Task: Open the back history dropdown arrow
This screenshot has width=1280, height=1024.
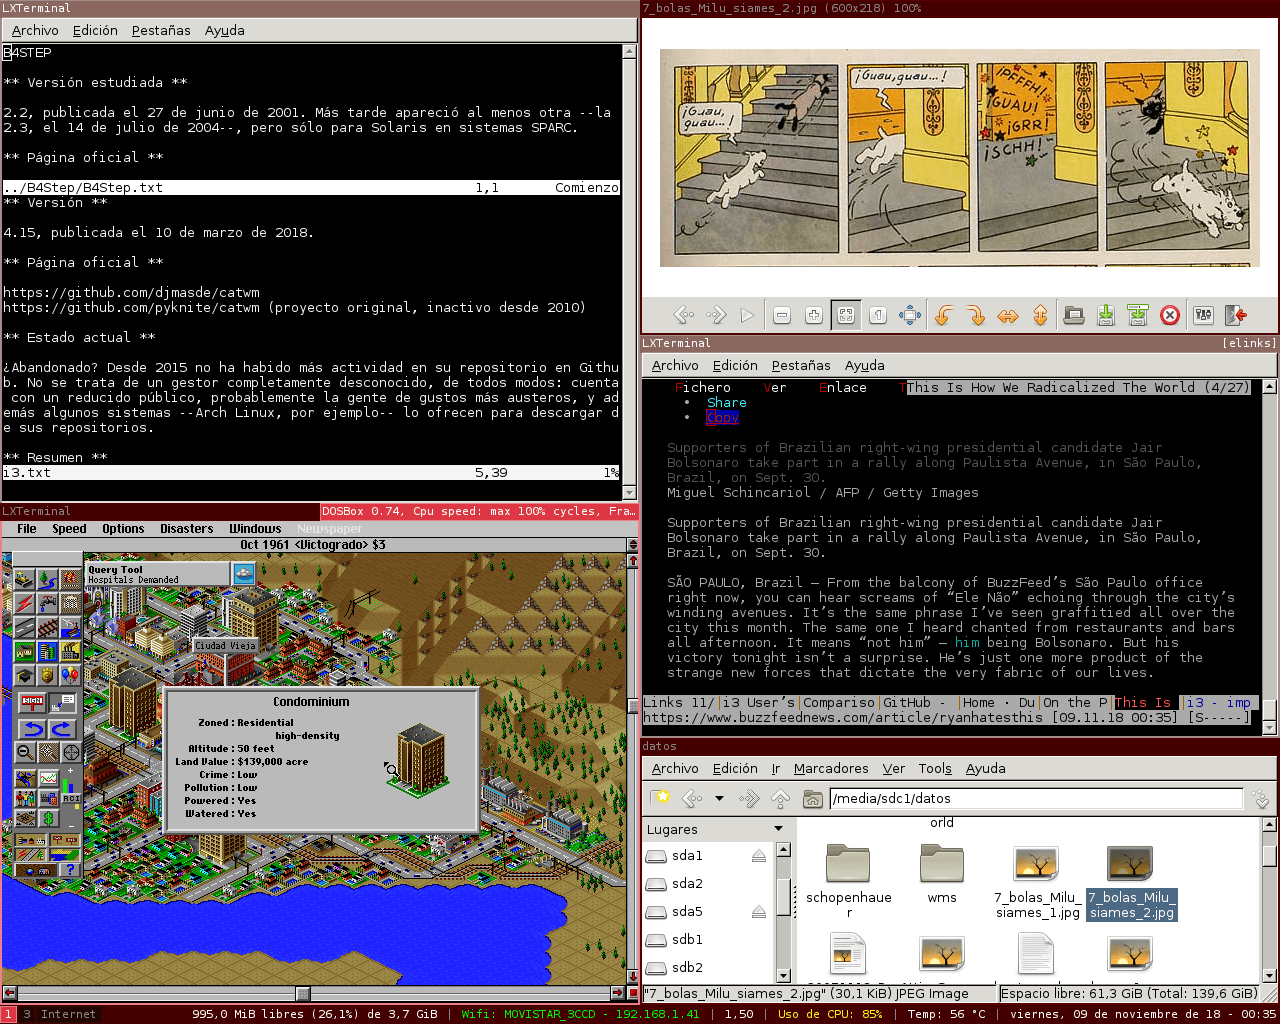Action: click(x=719, y=798)
